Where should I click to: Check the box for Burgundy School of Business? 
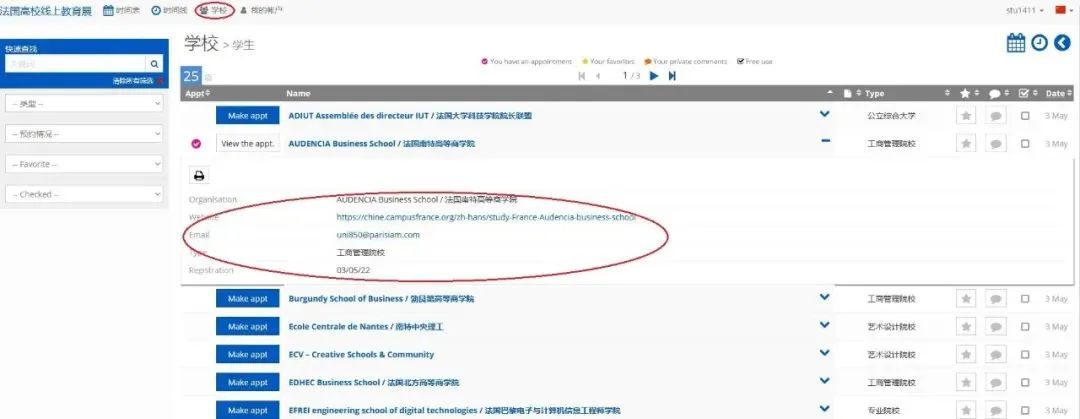tap(1025, 298)
